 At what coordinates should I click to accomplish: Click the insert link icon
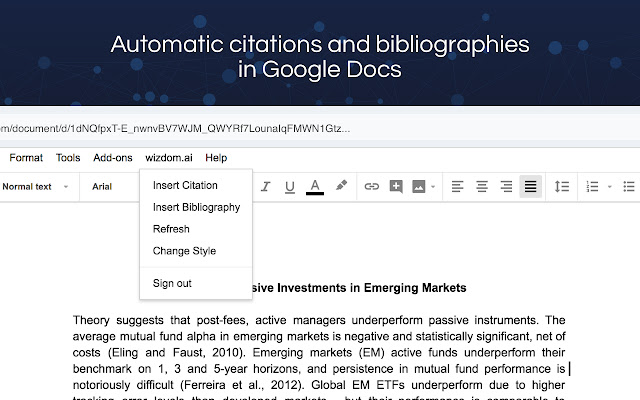pos(371,186)
